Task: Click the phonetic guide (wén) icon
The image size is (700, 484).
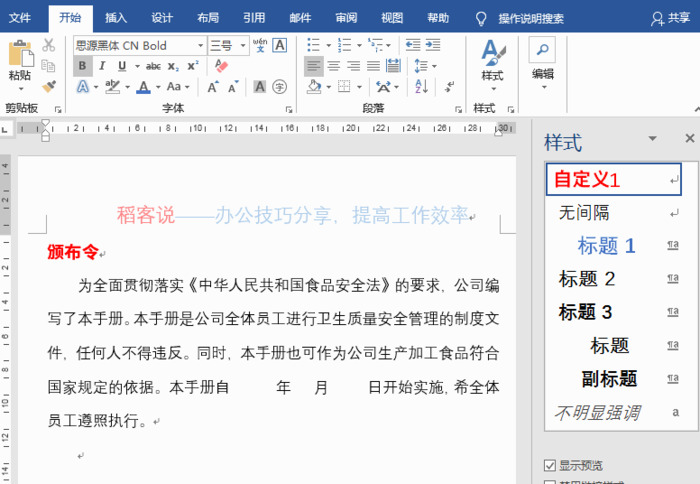Action: pyautogui.click(x=260, y=46)
